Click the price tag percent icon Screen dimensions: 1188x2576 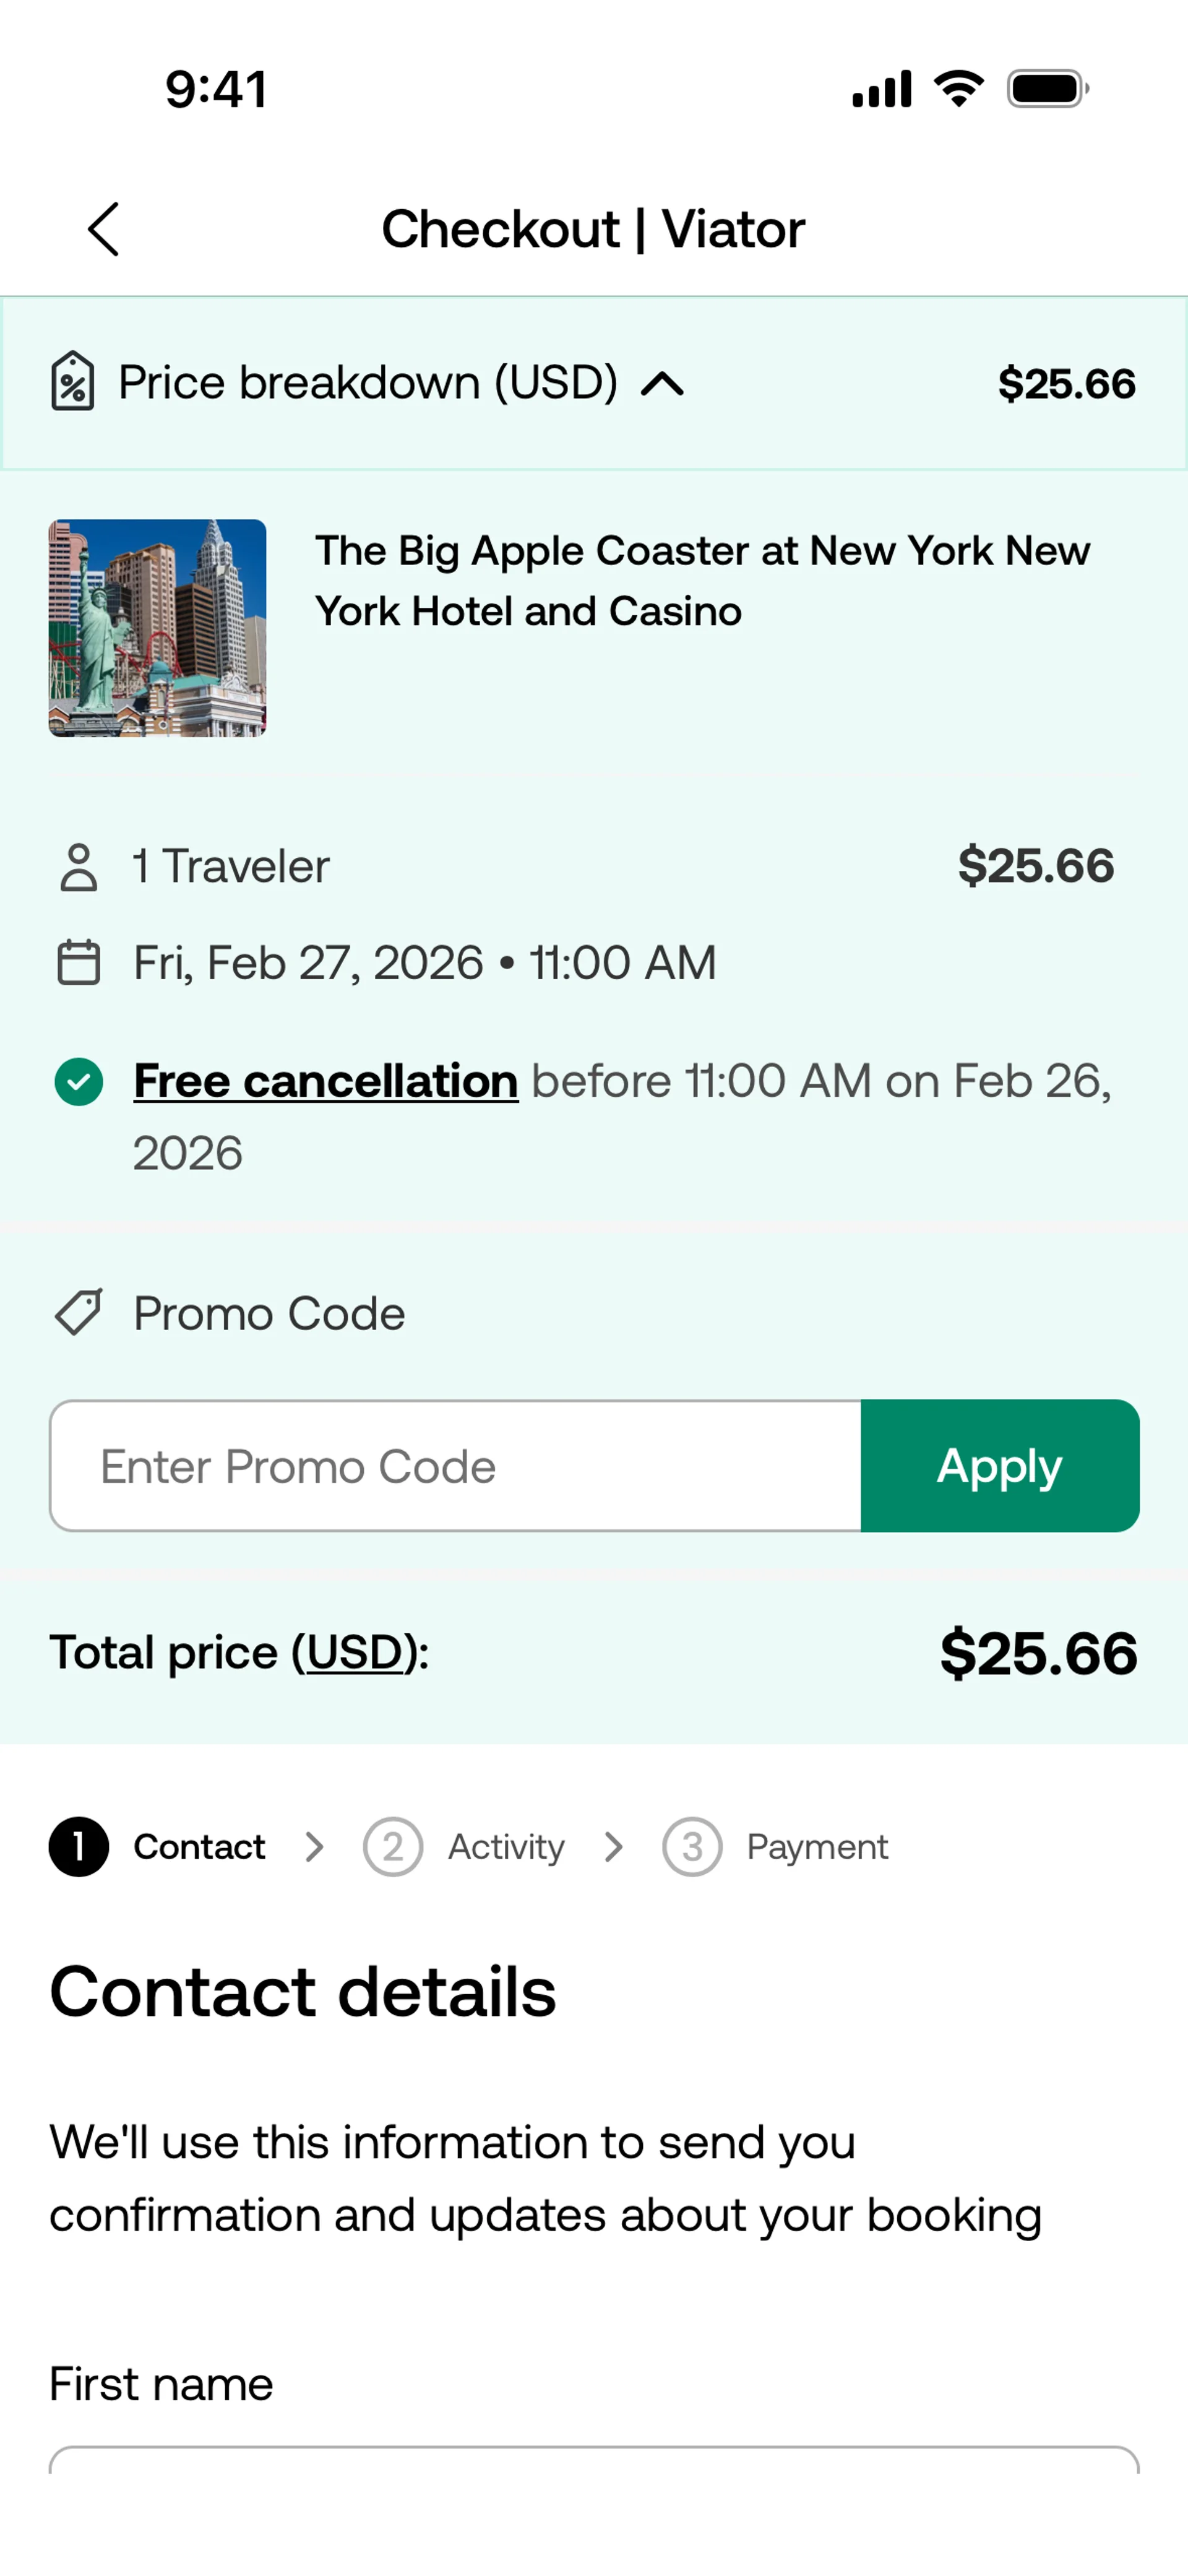click(73, 381)
